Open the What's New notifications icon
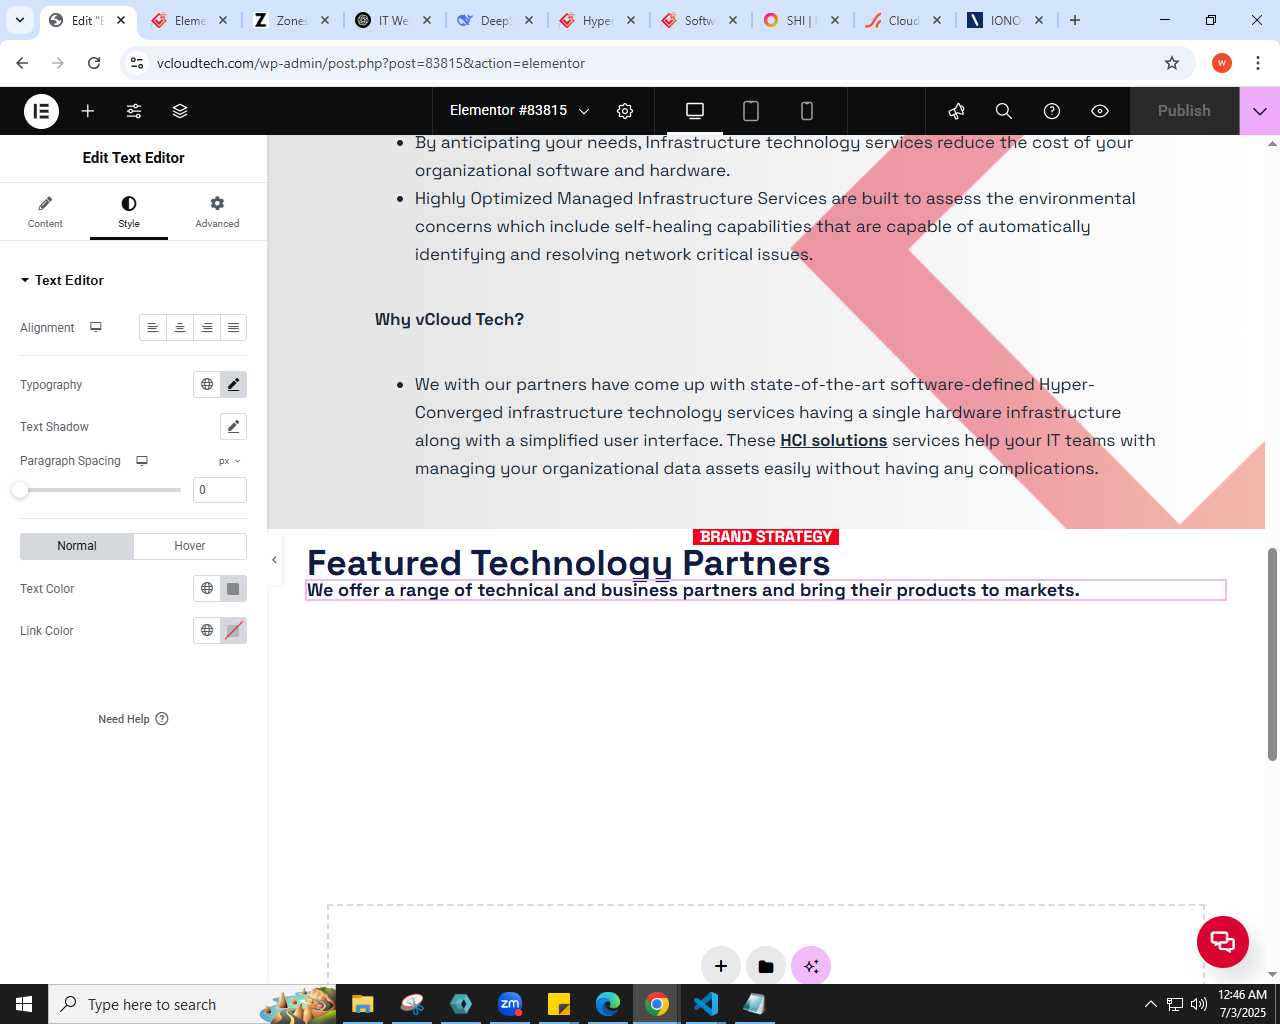 tap(956, 111)
